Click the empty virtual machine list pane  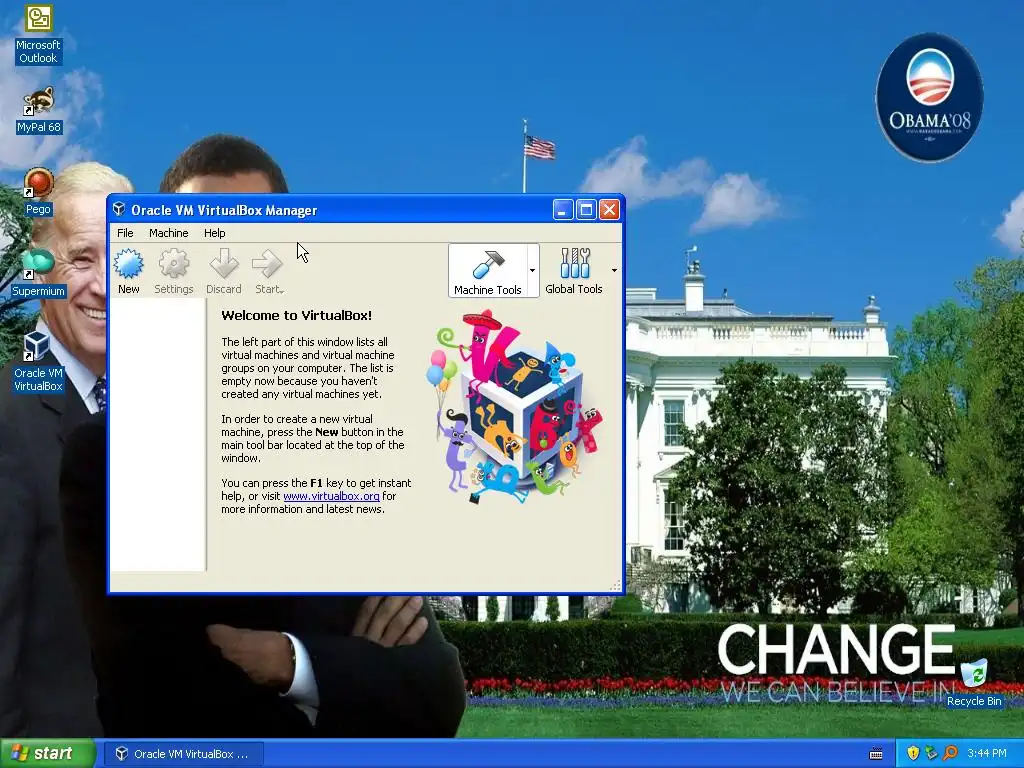coord(158,435)
